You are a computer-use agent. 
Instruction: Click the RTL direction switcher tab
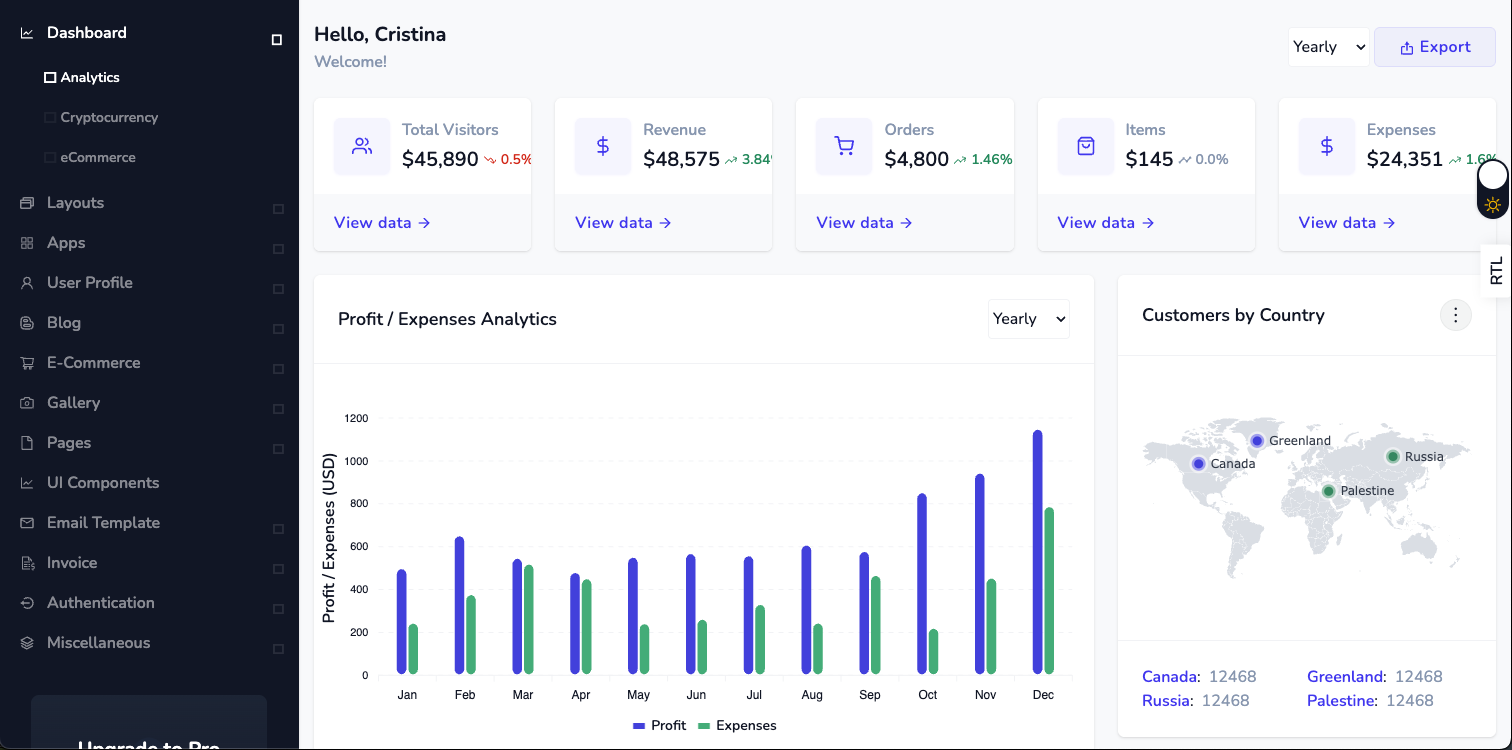[x=1496, y=271]
